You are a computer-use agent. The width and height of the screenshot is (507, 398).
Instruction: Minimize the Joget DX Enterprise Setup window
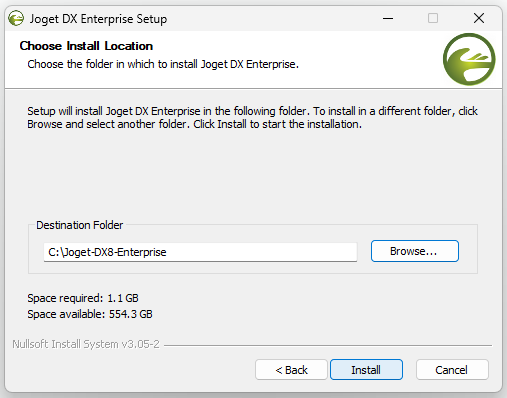tap(388, 18)
